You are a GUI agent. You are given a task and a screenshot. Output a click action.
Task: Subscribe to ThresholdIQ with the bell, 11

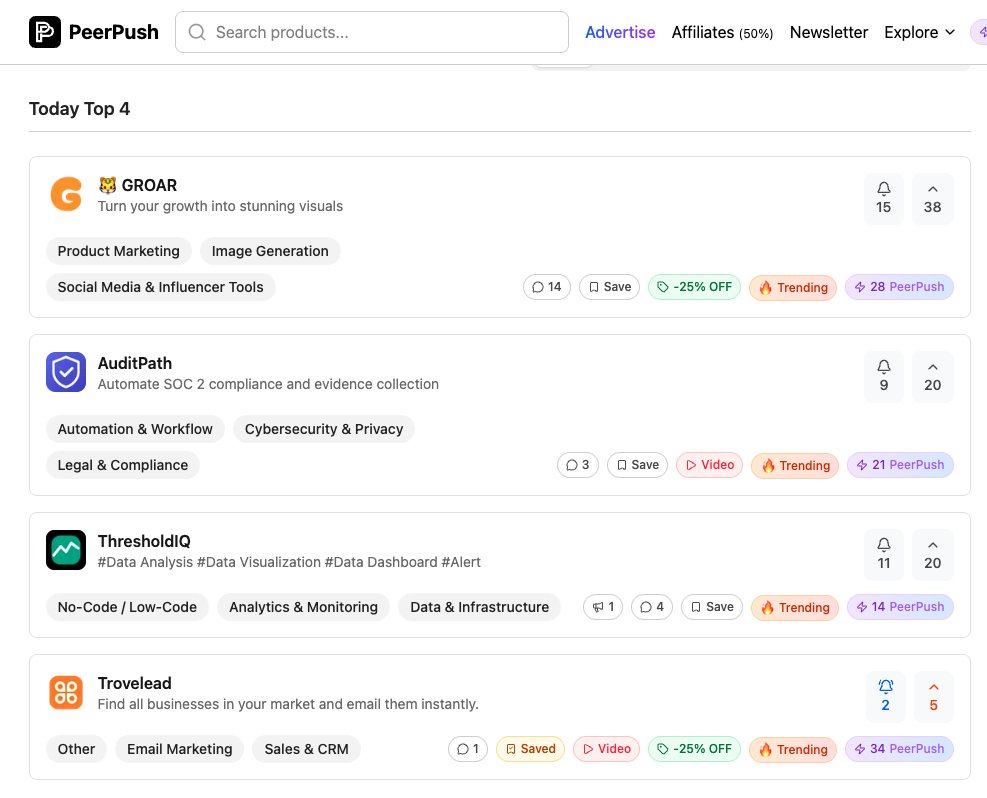click(x=884, y=554)
